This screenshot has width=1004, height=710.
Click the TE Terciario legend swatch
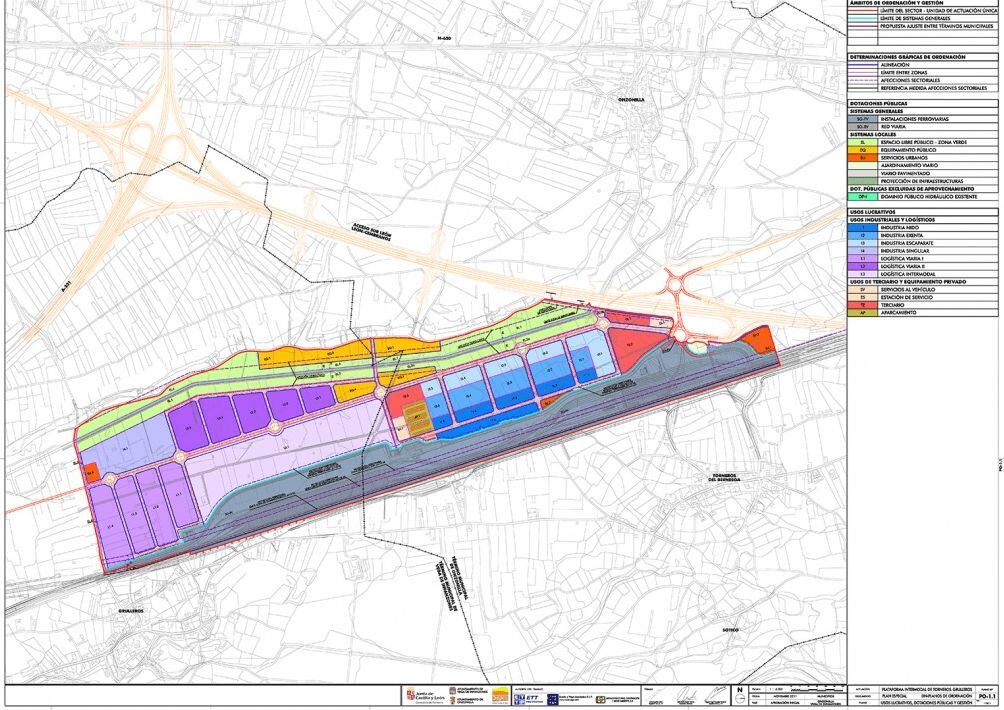[x=861, y=304]
